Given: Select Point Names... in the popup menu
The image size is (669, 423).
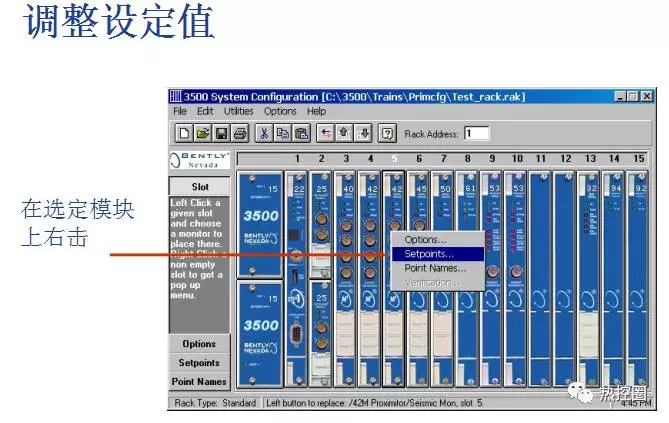Looking at the screenshot, I should click(x=434, y=268).
